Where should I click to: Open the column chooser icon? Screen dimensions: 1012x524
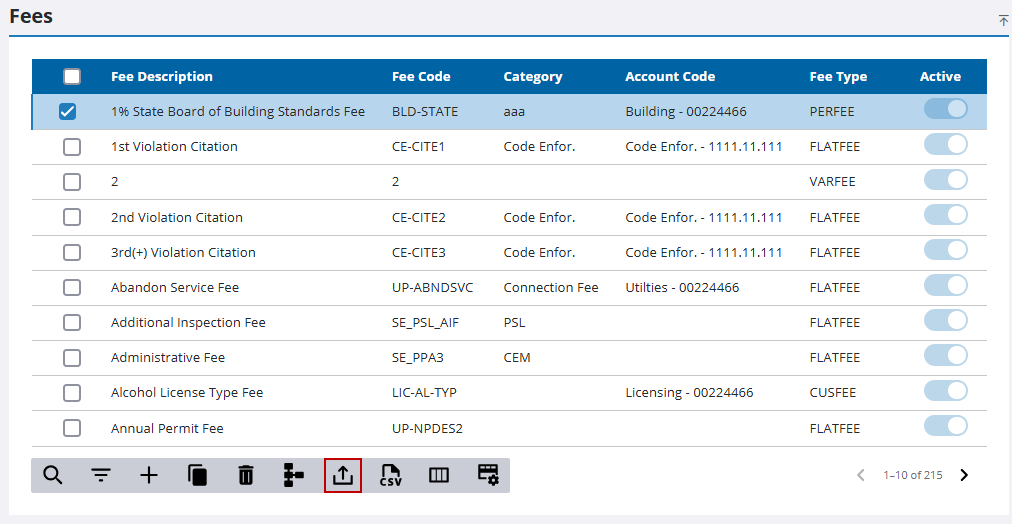coord(438,475)
